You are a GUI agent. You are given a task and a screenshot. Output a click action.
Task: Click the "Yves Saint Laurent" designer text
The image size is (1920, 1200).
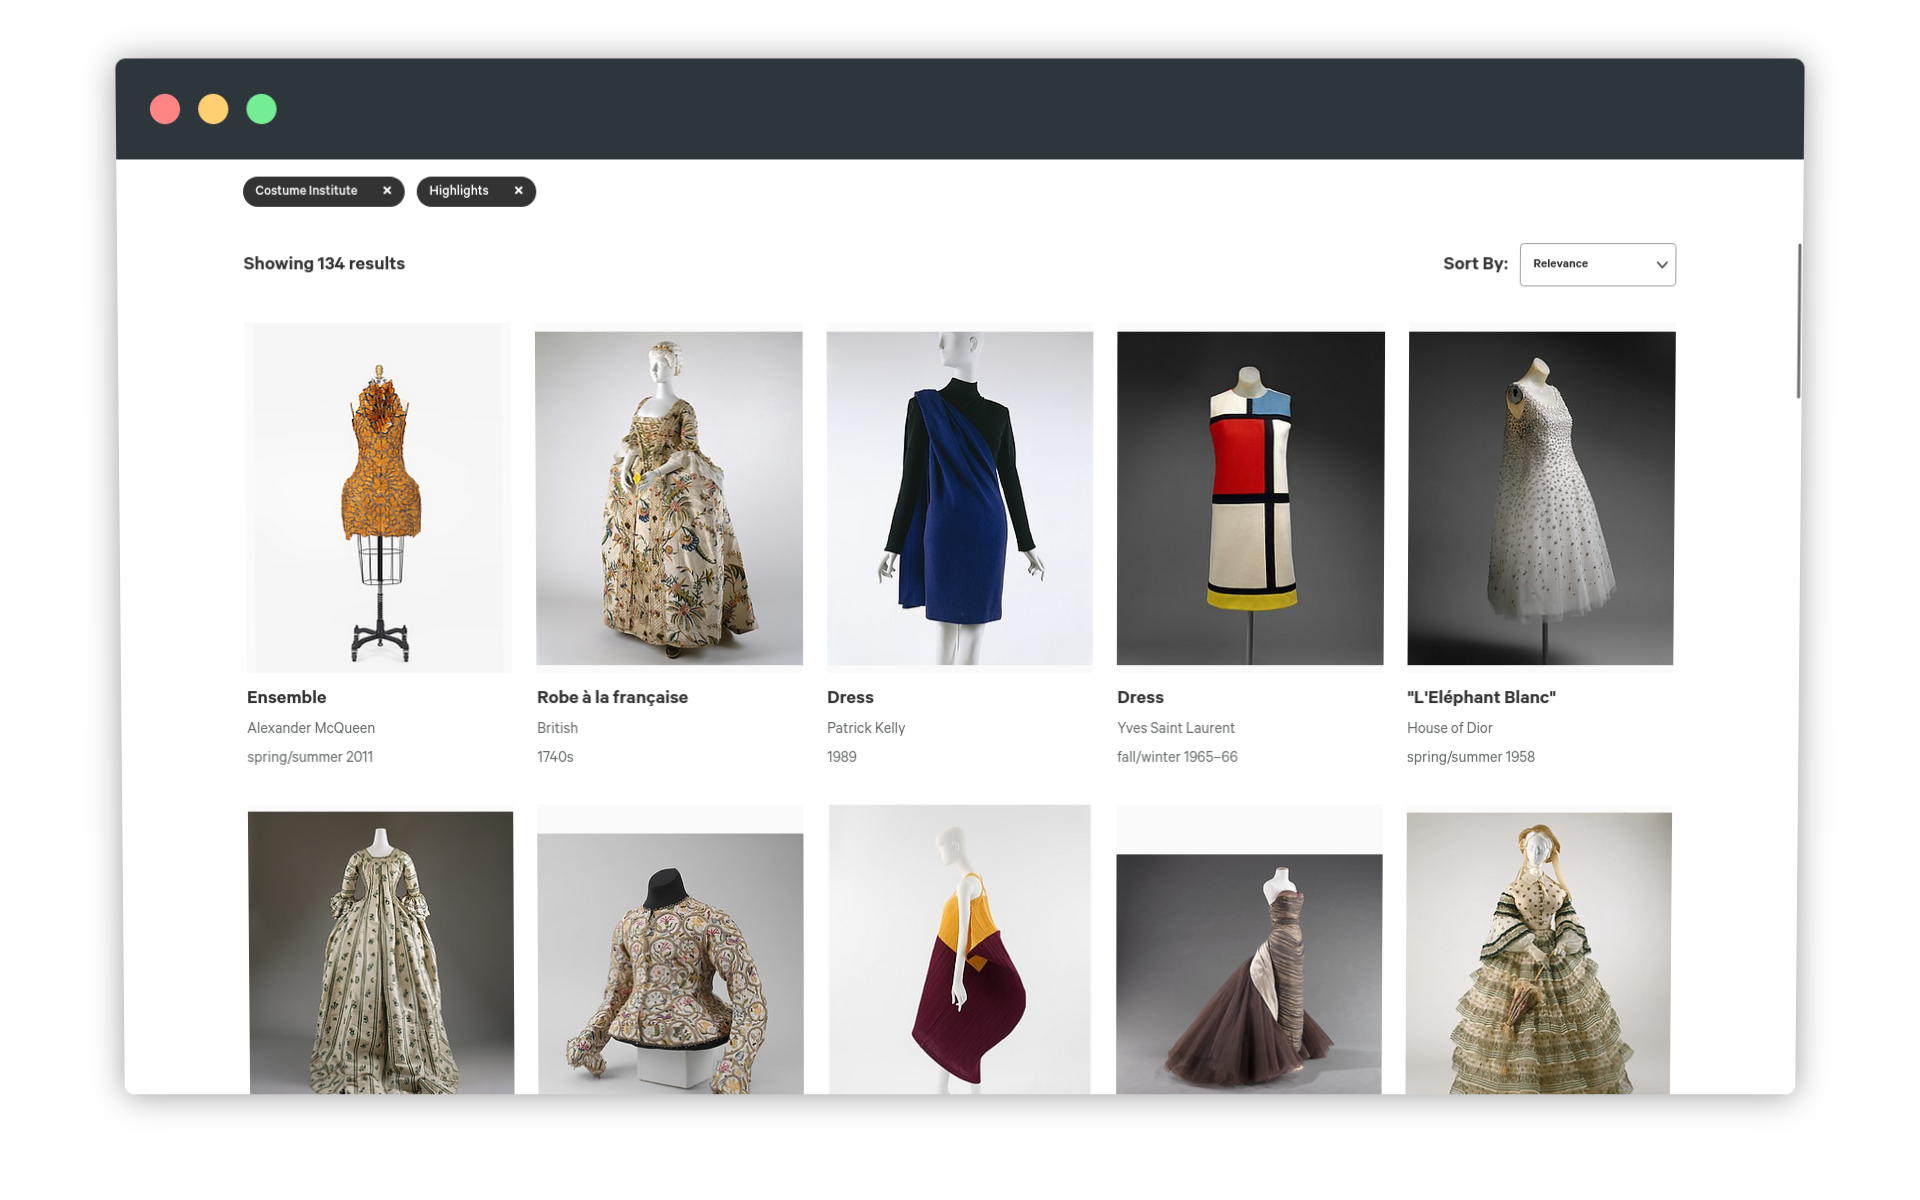pos(1176,728)
